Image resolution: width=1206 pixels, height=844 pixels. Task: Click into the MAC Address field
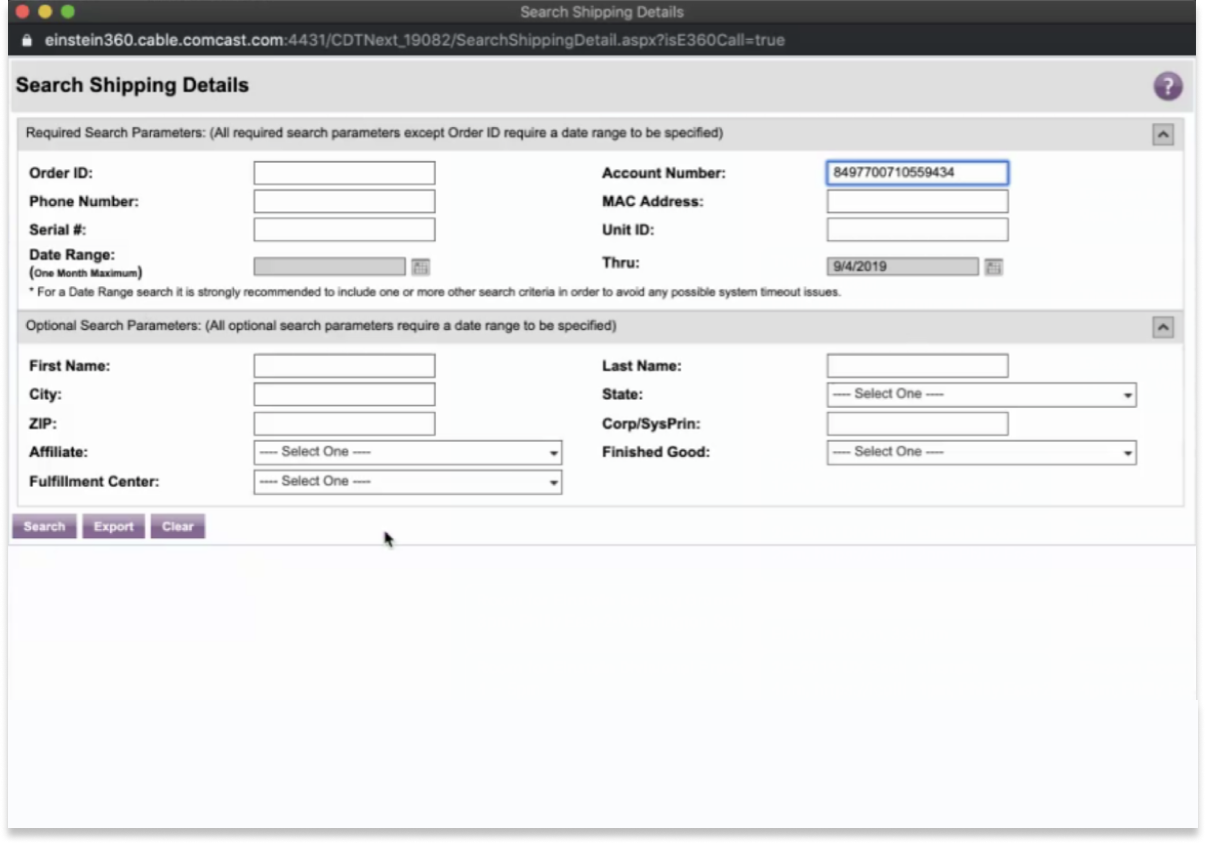coord(917,202)
